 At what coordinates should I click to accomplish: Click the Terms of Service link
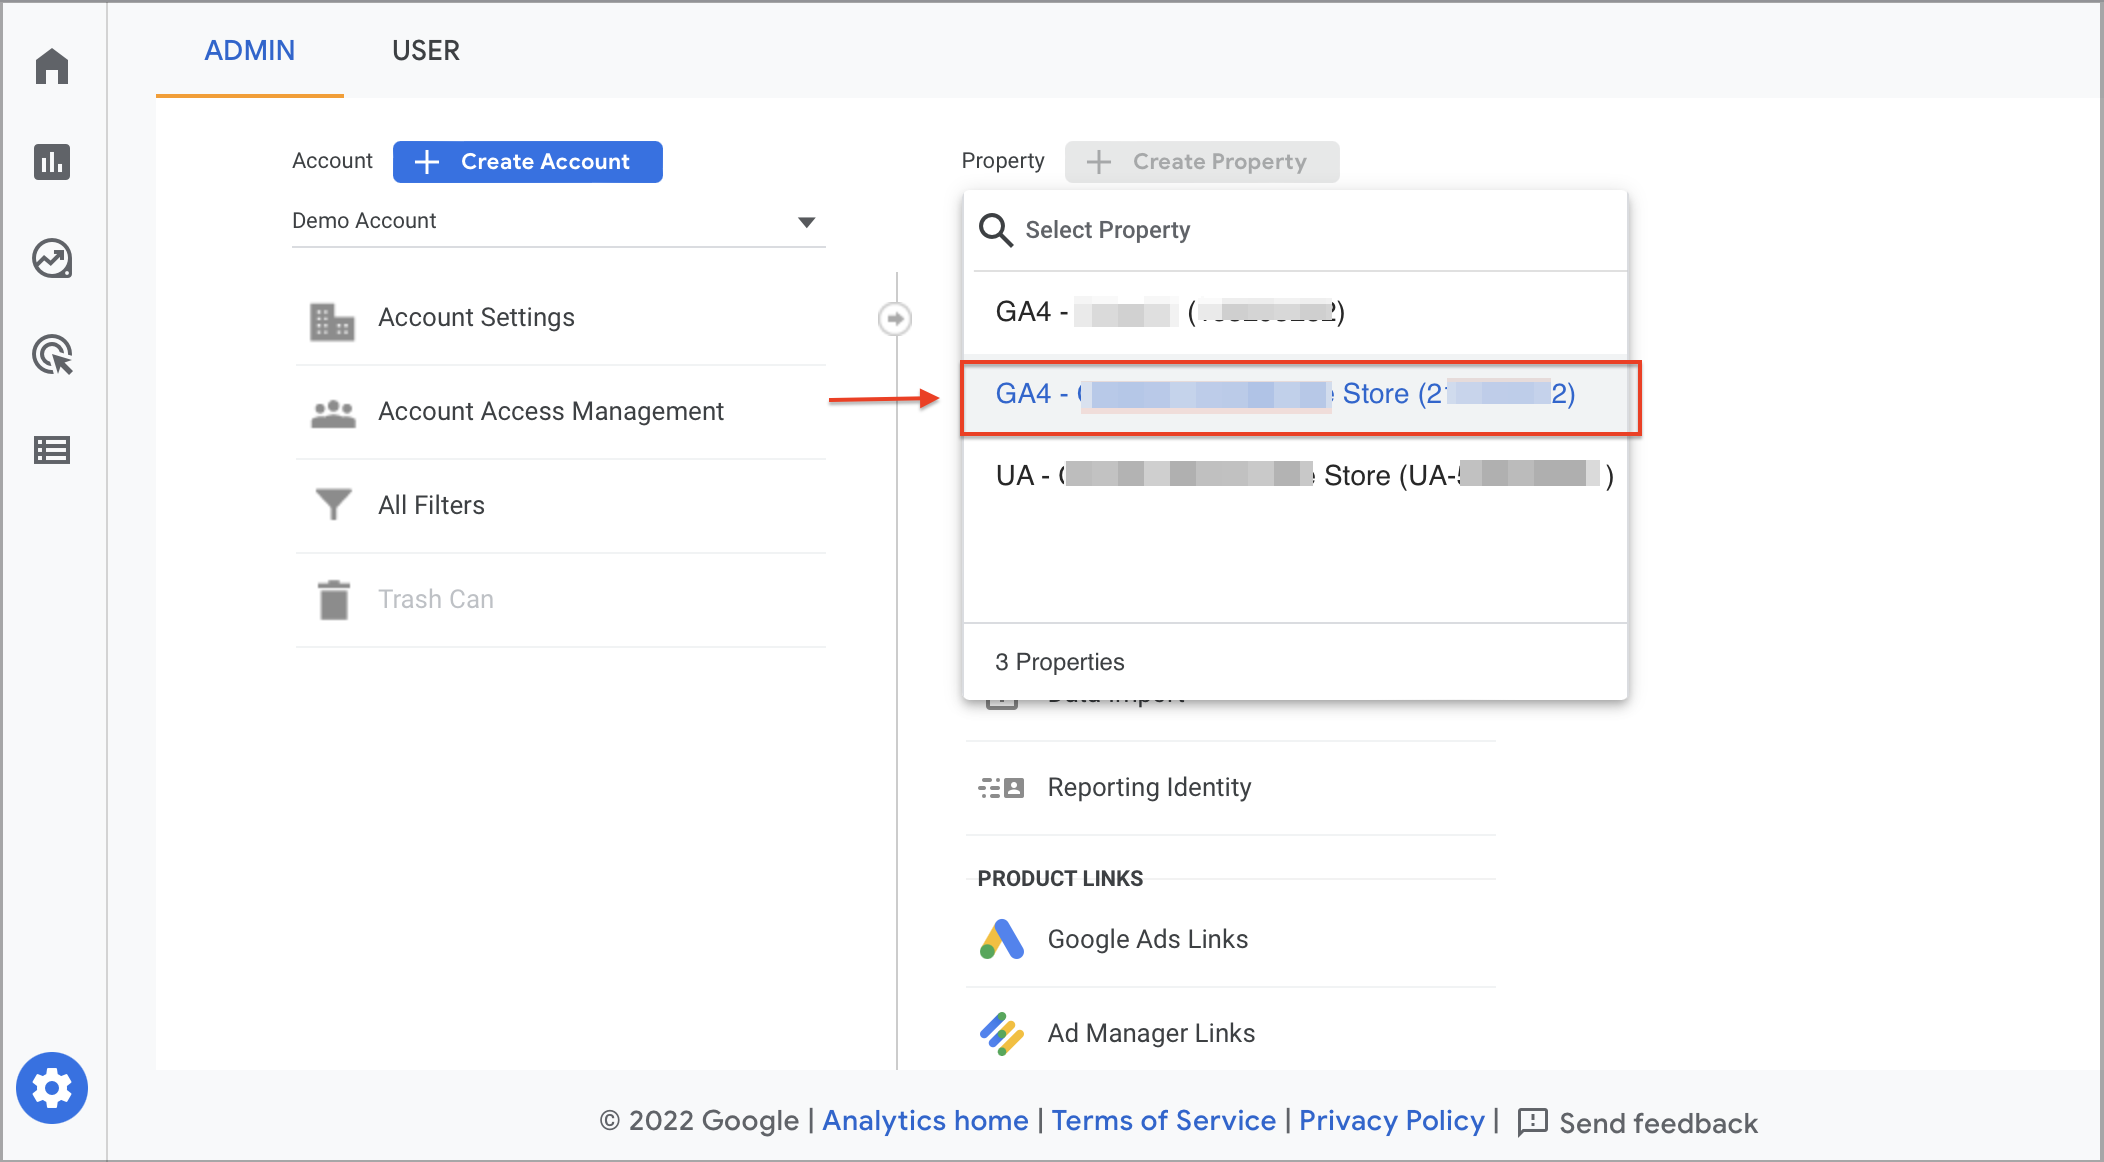pos(1163,1121)
